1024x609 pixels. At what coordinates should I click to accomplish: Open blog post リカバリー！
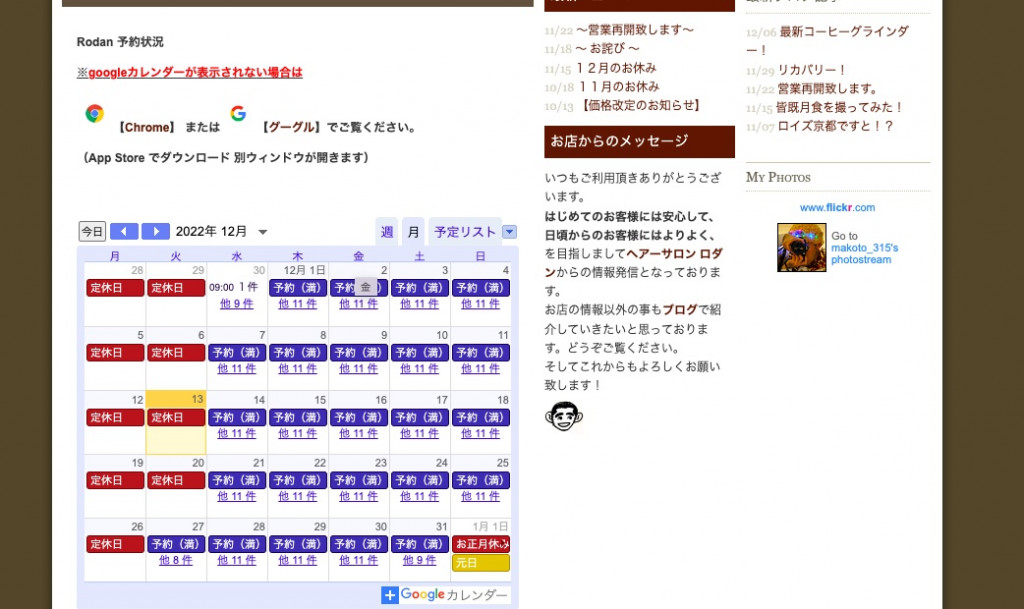click(x=812, y=70)
